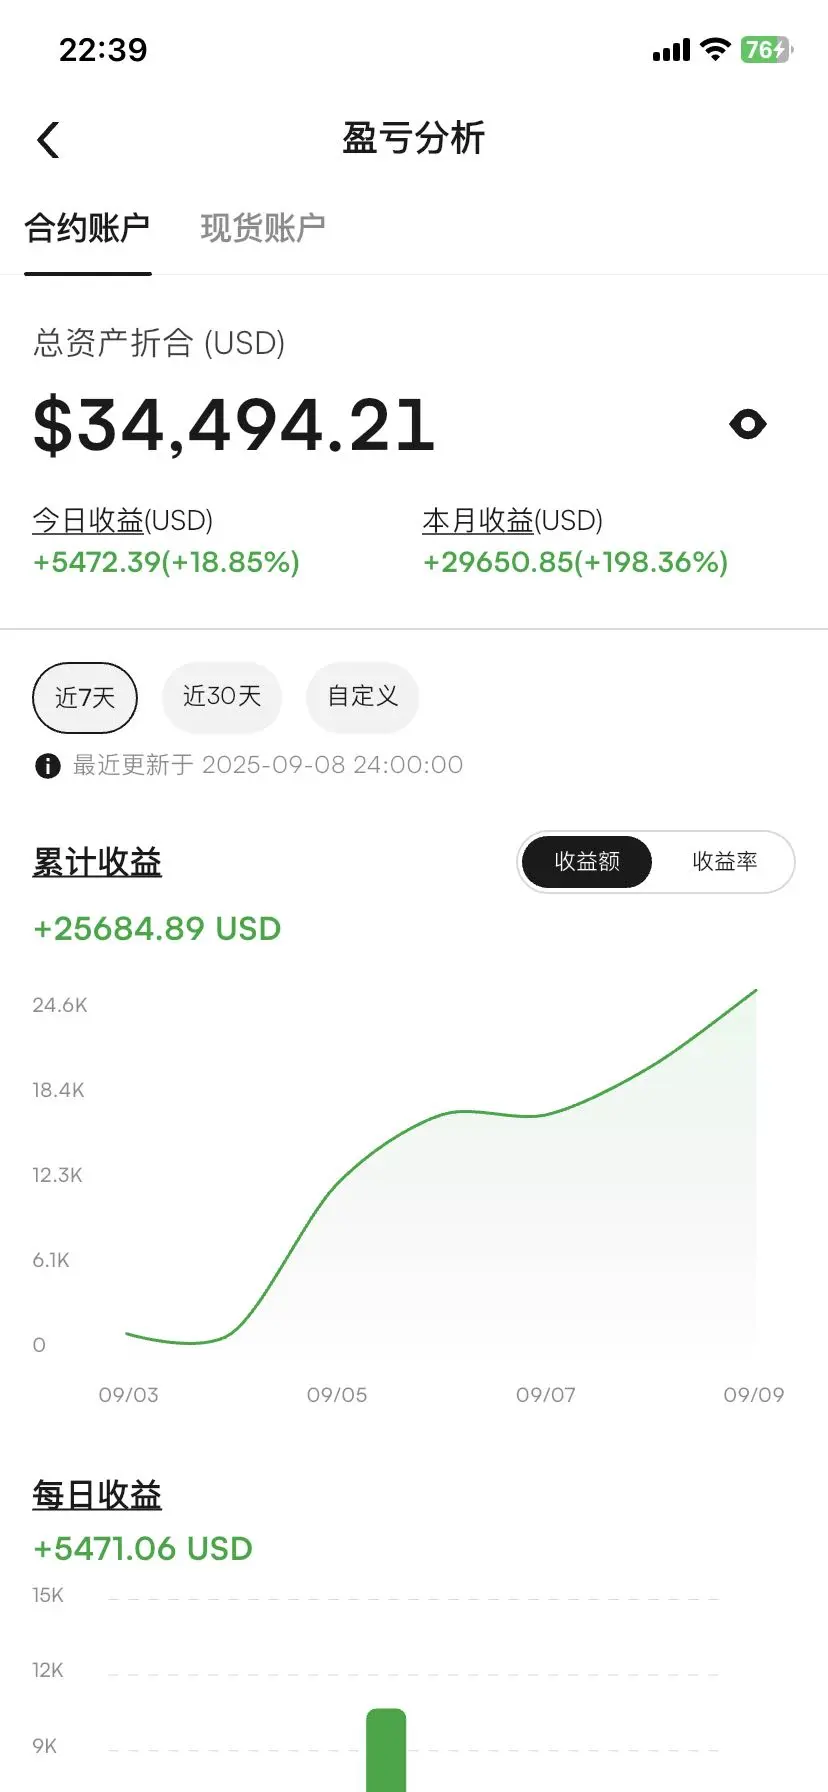Open the 自定义 custom range picker
The image size is (828, 1792).
(x=362, y=696)
